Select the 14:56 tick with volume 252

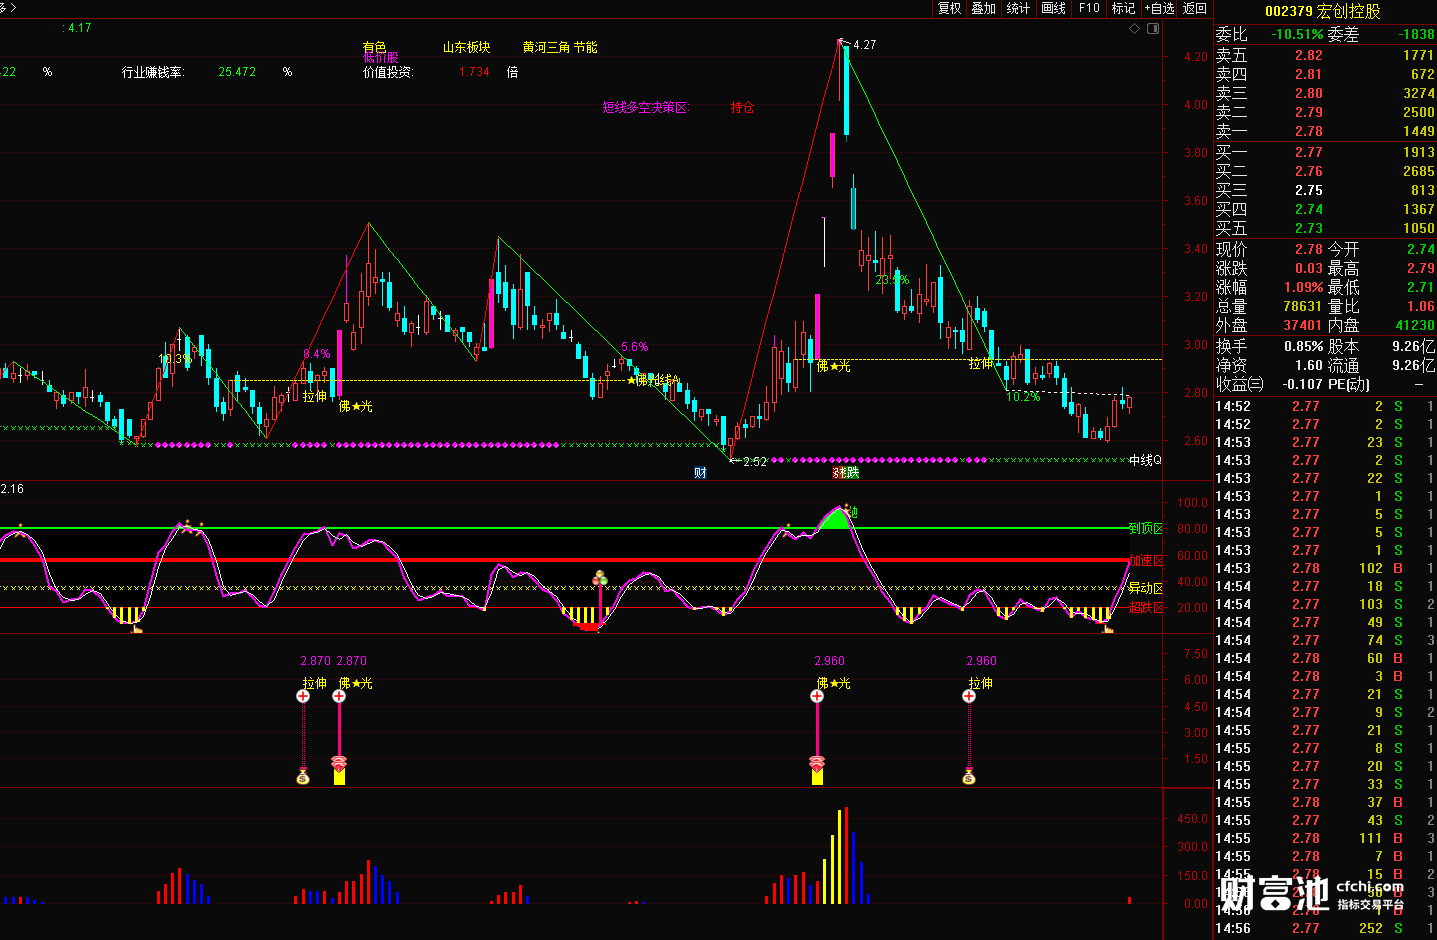(x=1325, y=928)
